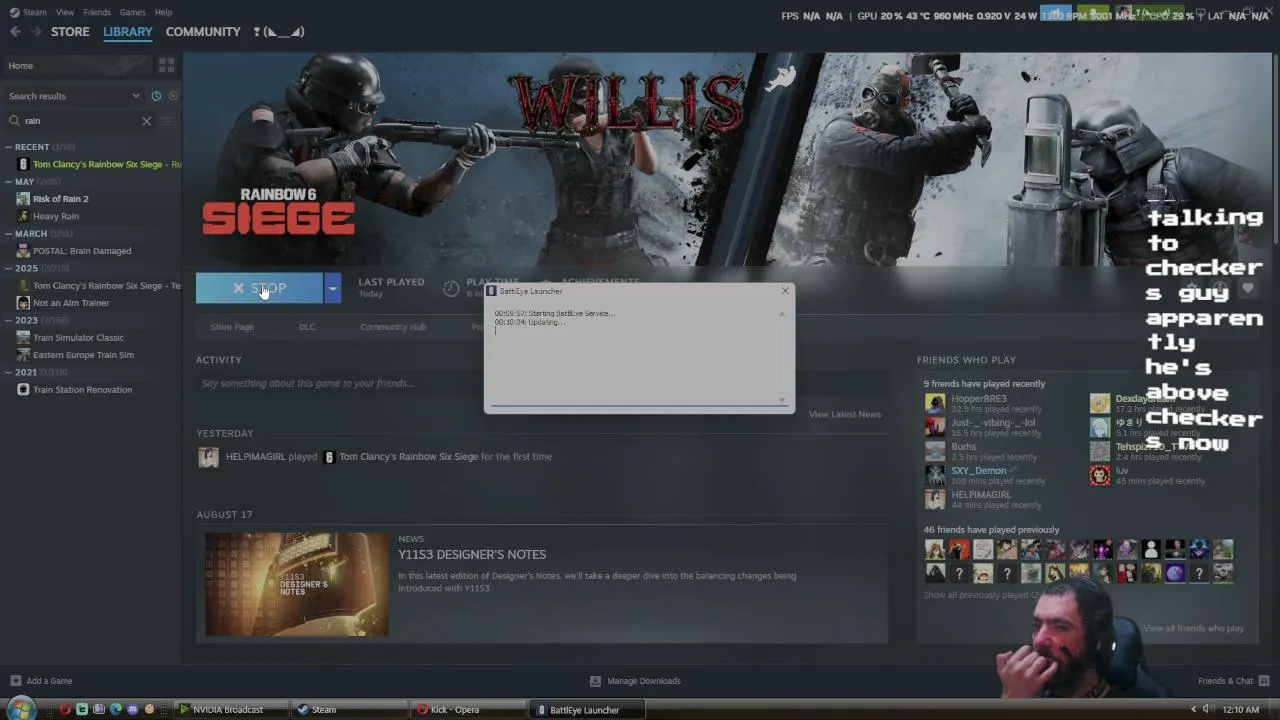Select Not an Aim Trainer in library
Screen dimensions: 1280x720
pyautogui.click(x=71, y=303)
